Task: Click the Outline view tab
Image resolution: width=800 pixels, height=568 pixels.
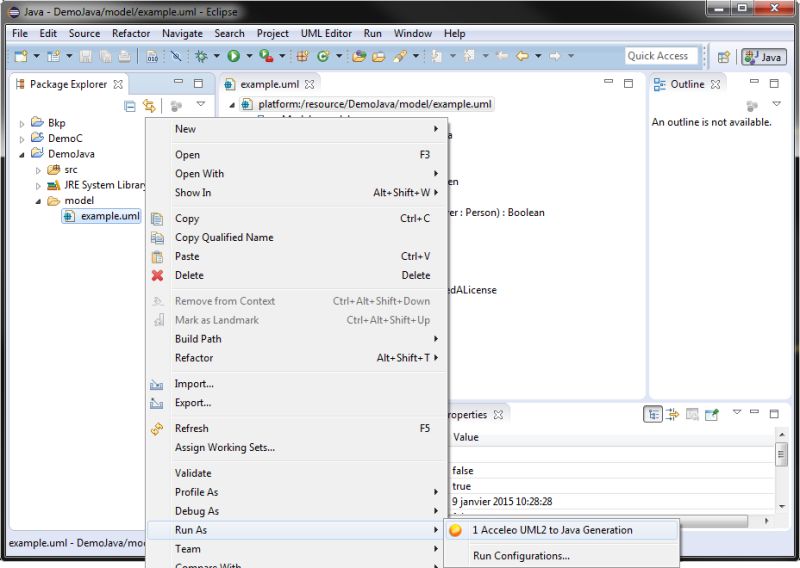Action: tap(687, 84)
